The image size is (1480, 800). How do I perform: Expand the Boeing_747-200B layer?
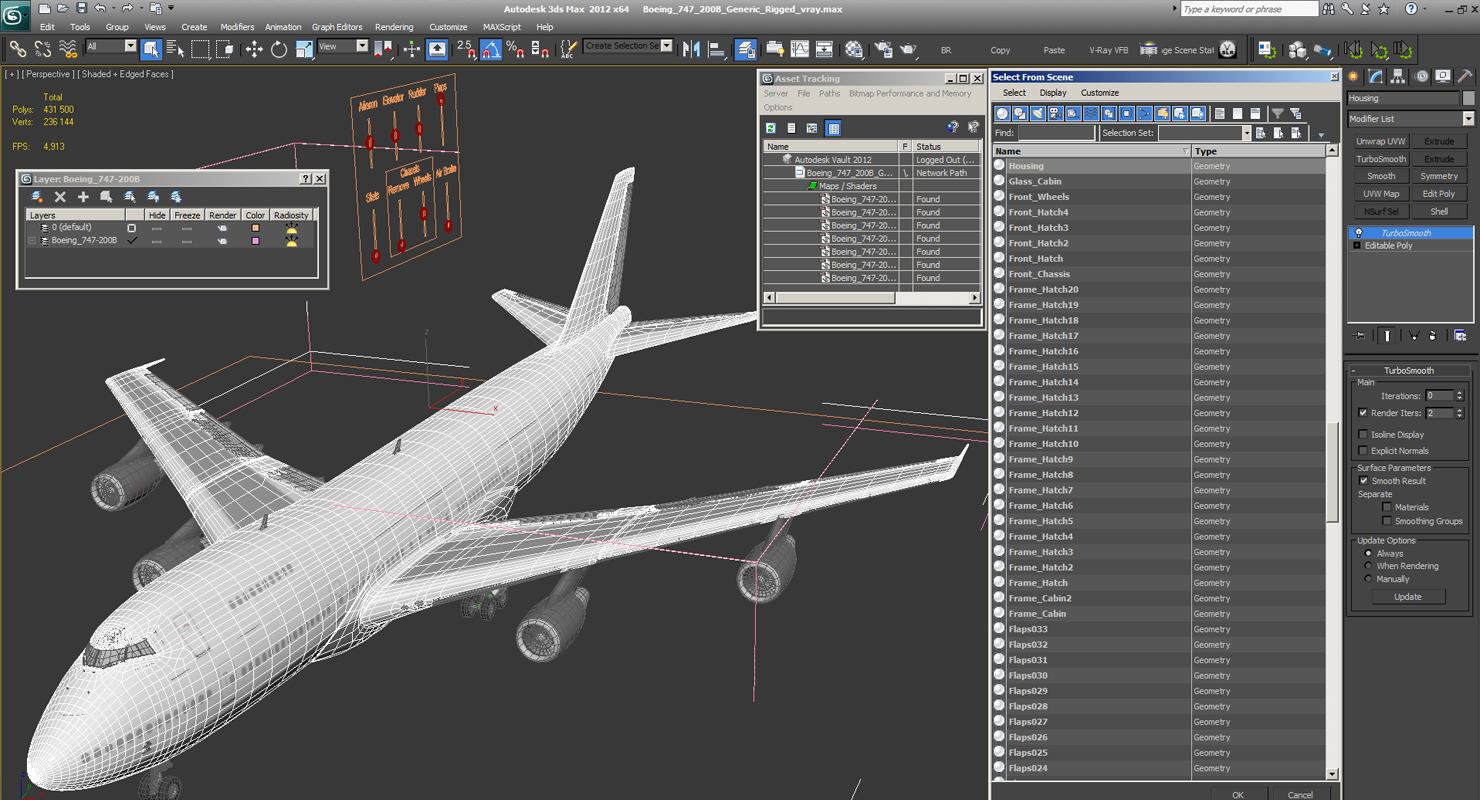click(32, 240)
